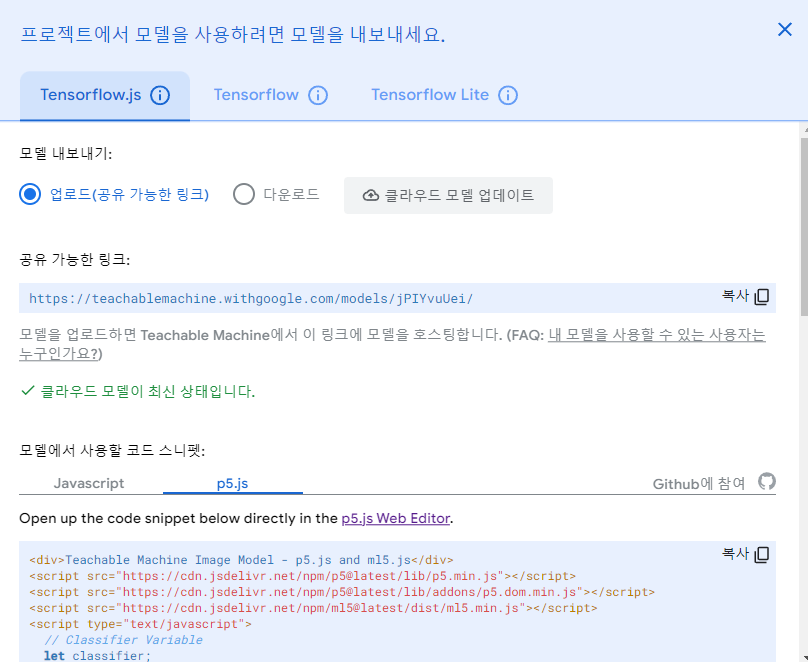808x662 pixels.
Task: Click the Classifier Variable comment line
Action: [123, 640]
